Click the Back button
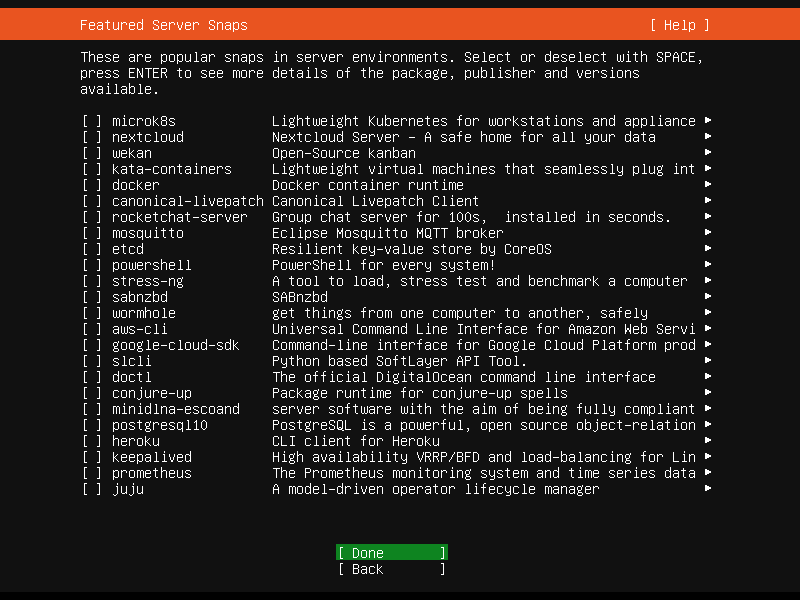The height and width of the screenshot is (600, 800). point(391,569)
